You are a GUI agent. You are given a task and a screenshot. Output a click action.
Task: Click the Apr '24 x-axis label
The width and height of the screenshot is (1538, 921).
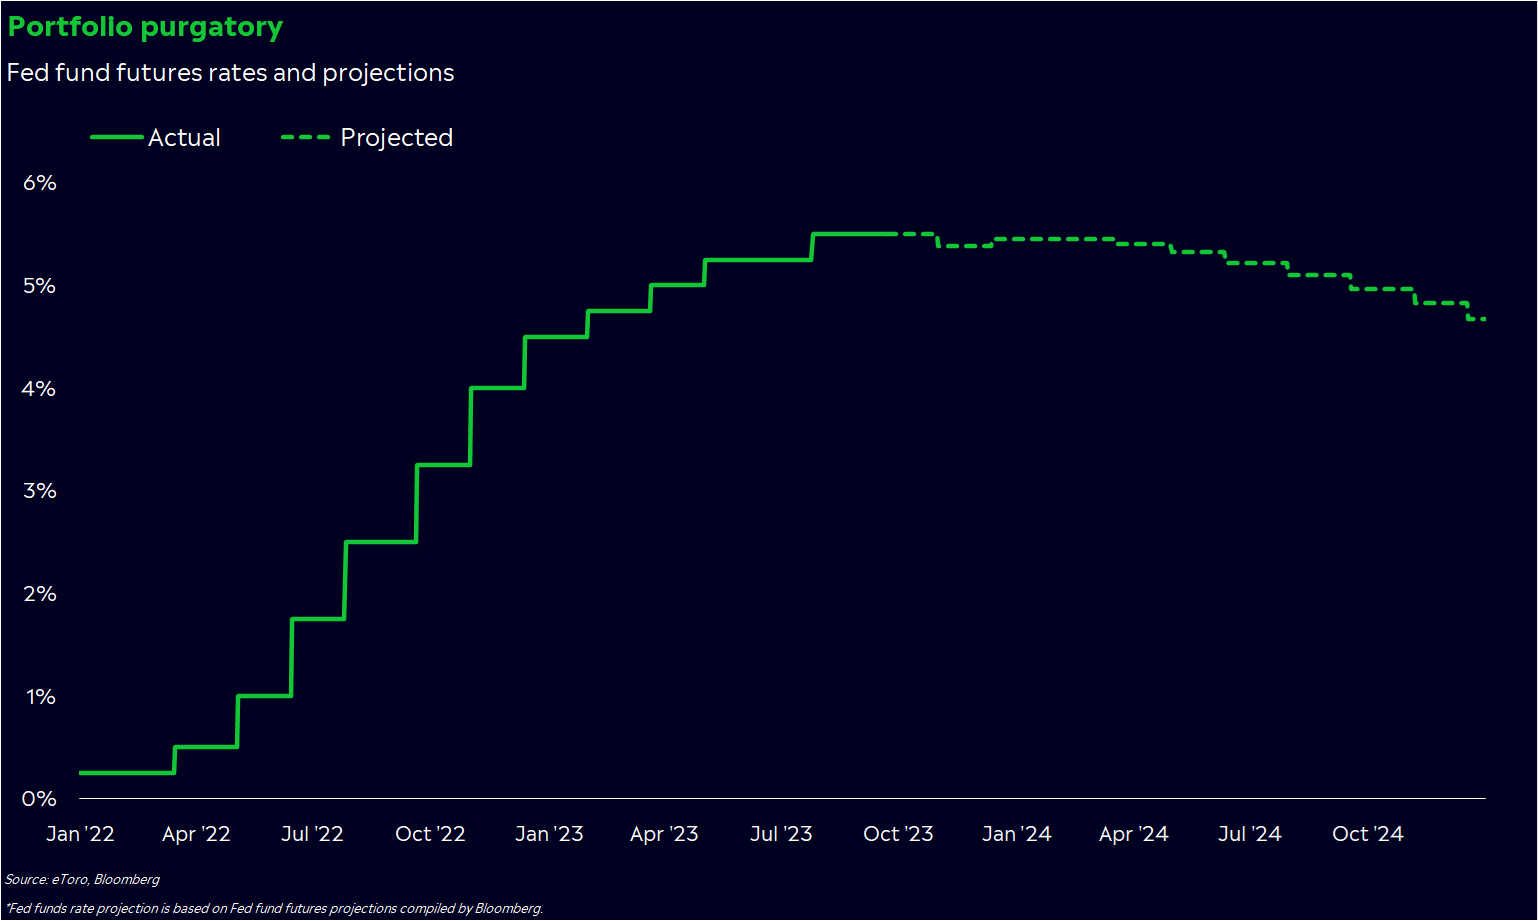coord(1133,834)
